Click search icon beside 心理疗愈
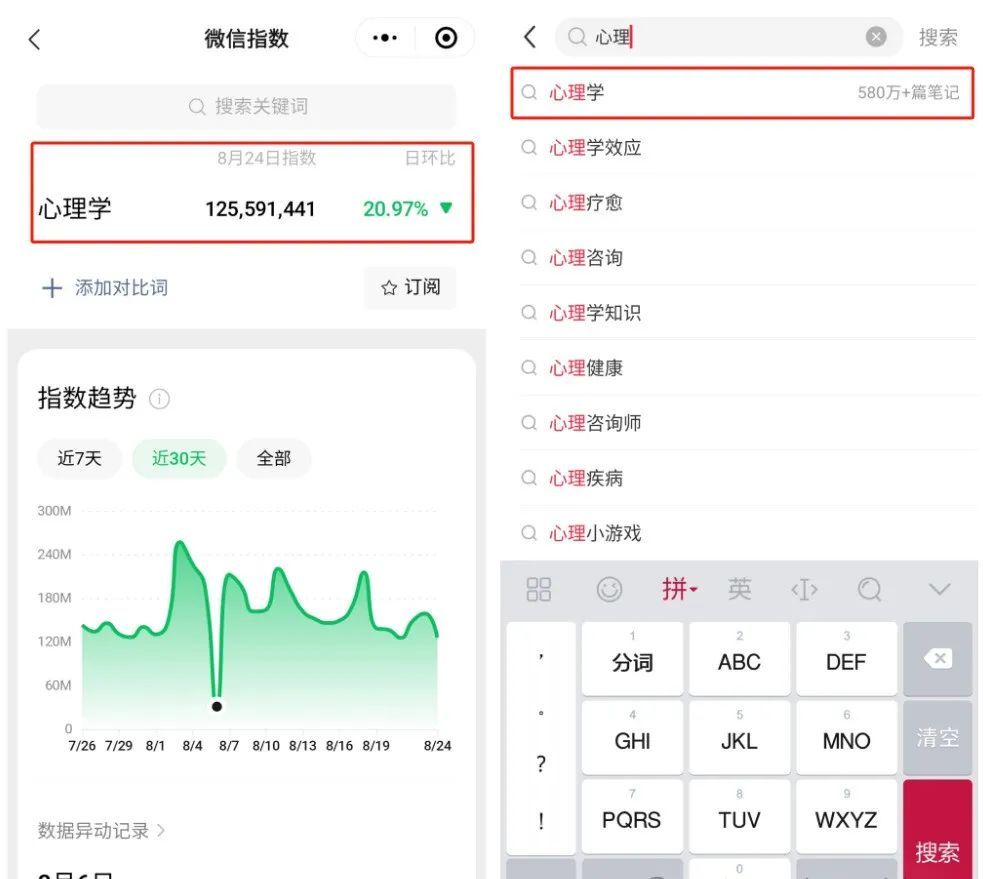The width and height of the screenshot is (983, 879). pyautogui.click(x=530, y=203)
